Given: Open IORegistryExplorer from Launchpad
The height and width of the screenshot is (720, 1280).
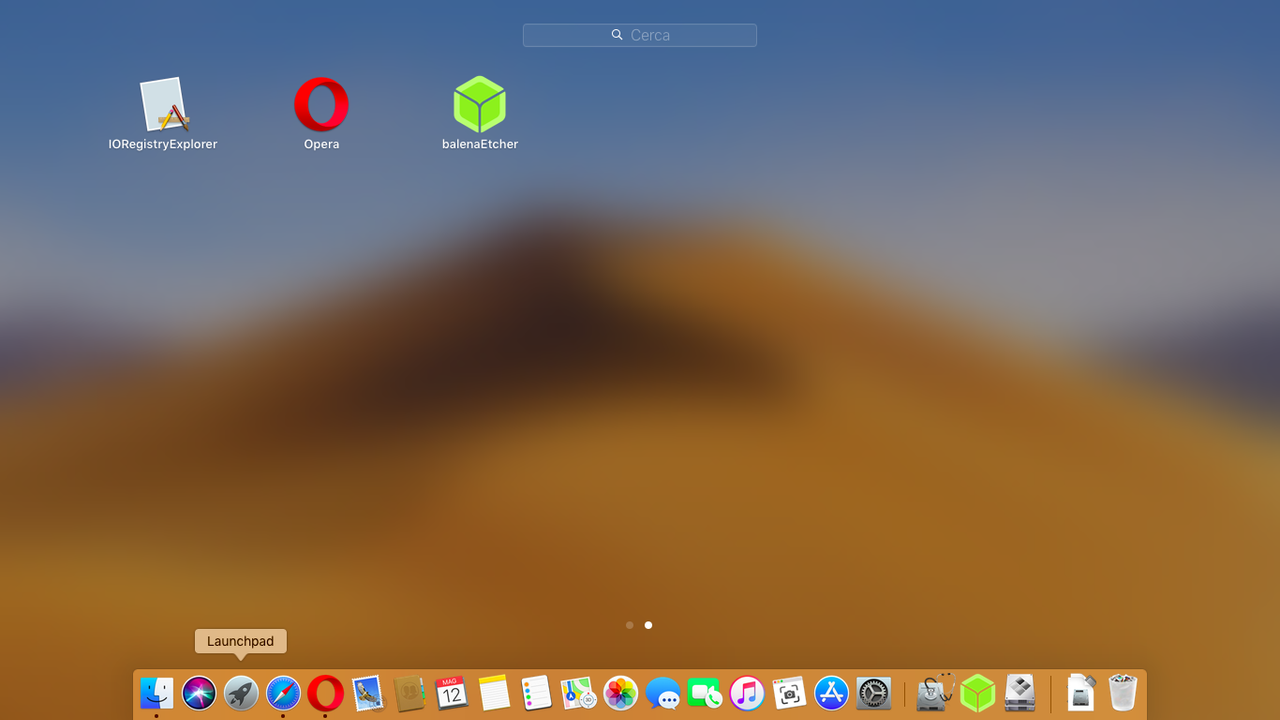Looking at the screenshot, I should [163, 105].
